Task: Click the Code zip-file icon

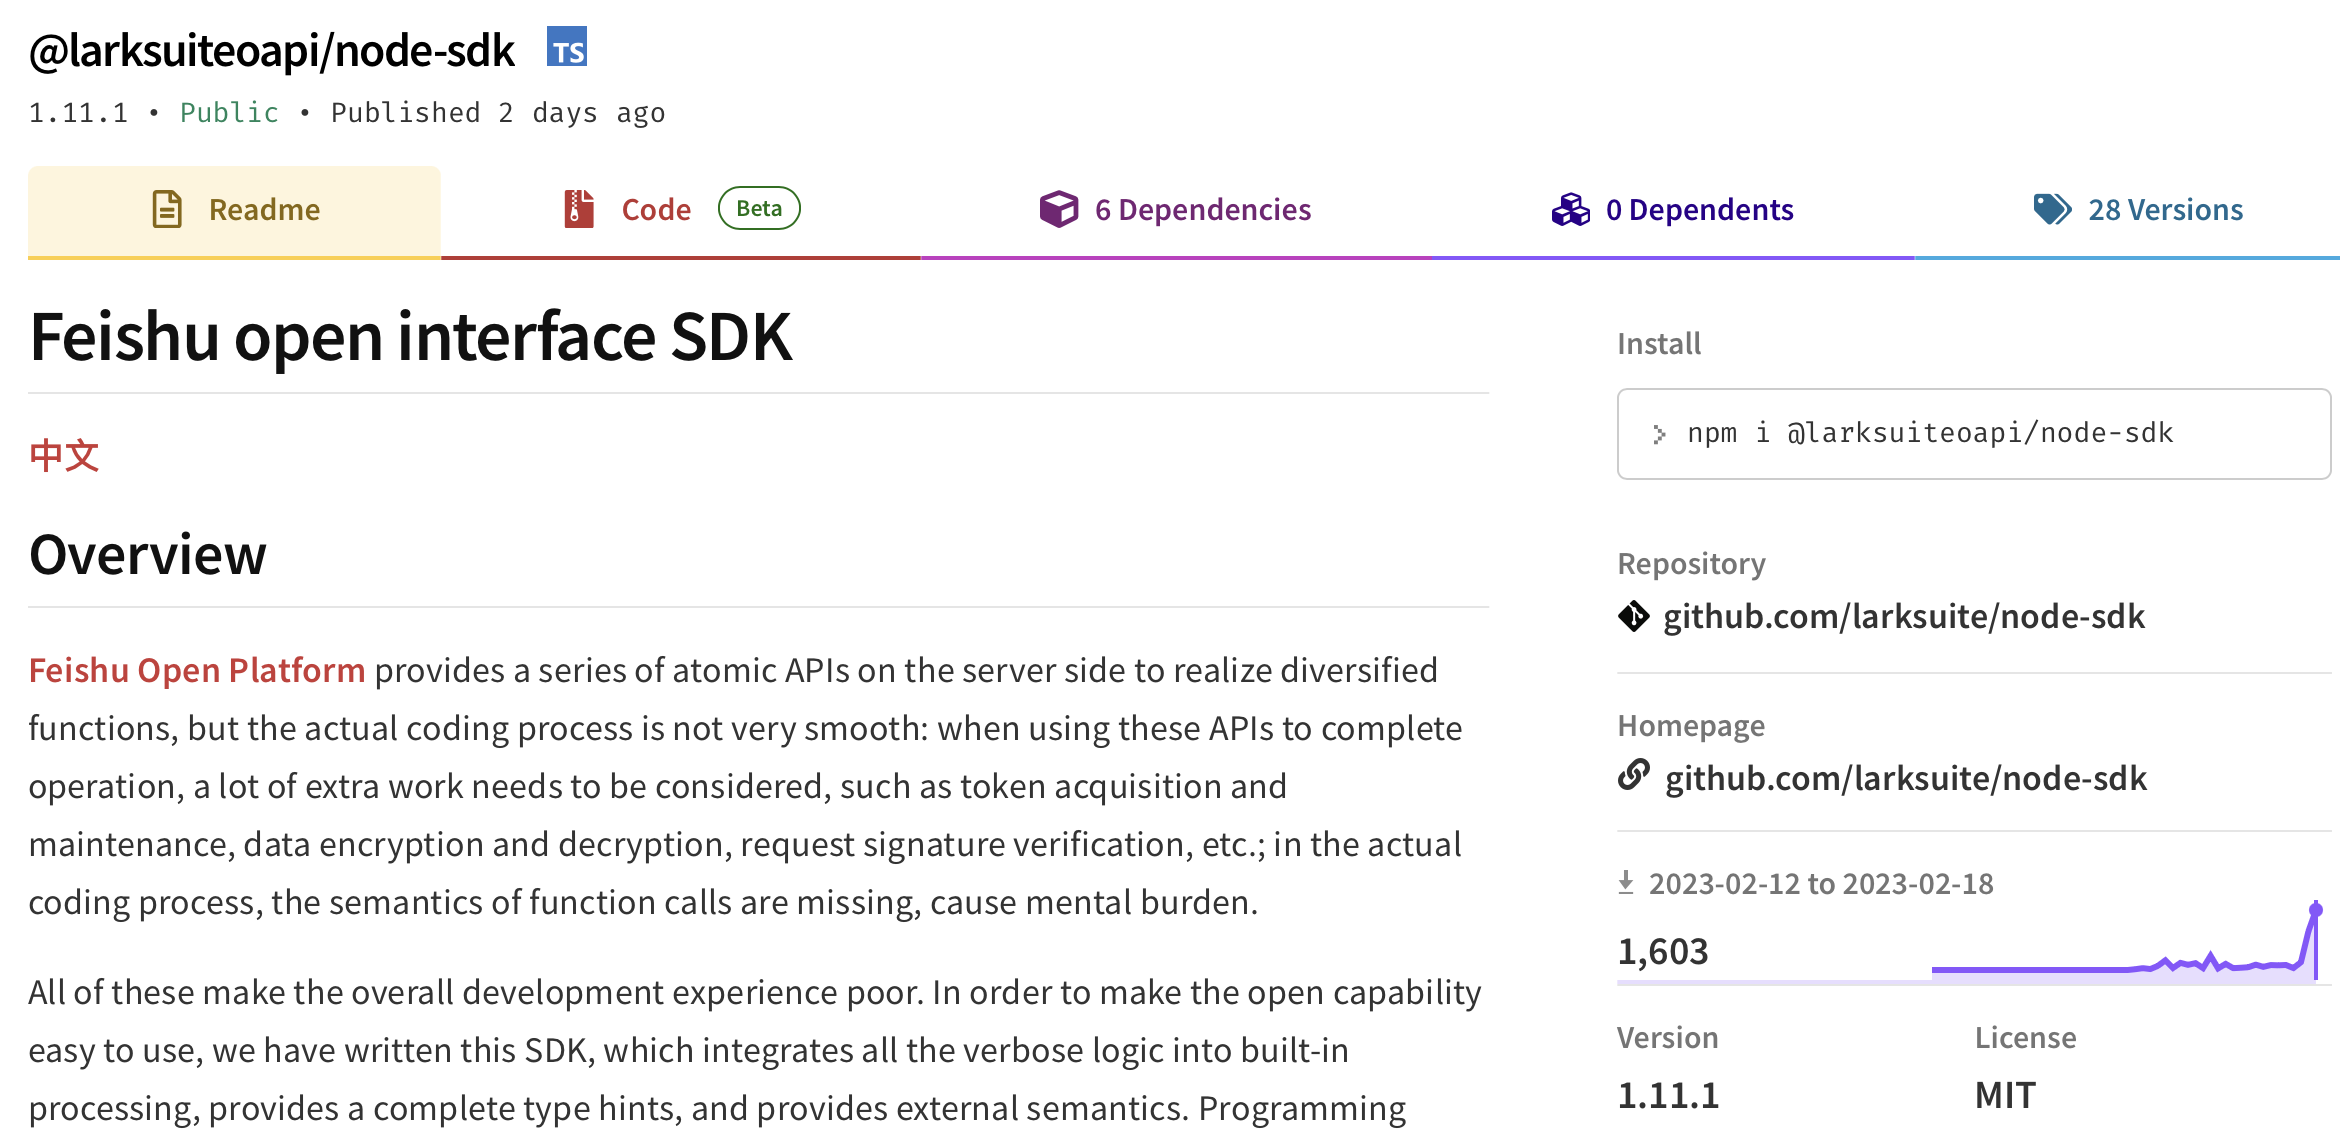Action: click(578, 209)
